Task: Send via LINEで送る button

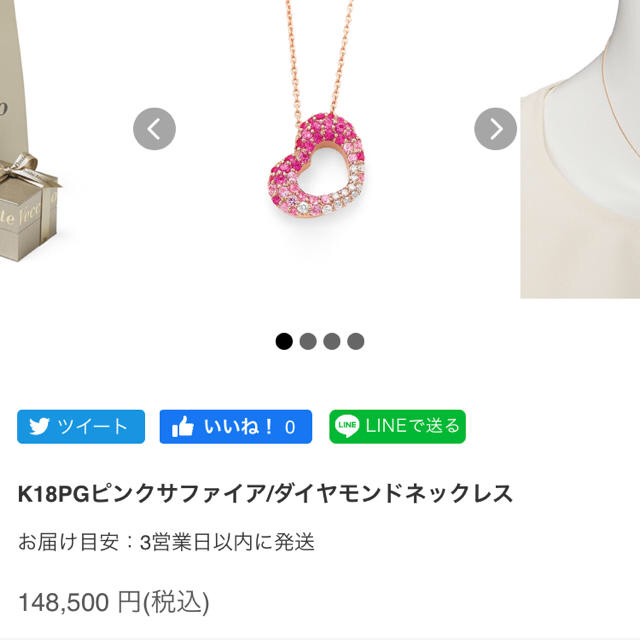Action: tap(398, 427)
